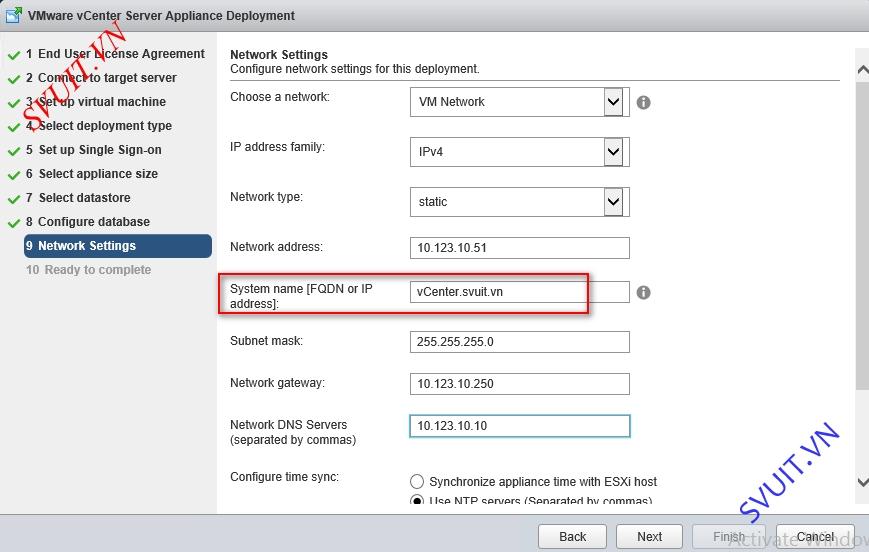Click the vertical scrollbar thumb of settings pane
Viewport: 869px width, 552px height.
(862, 236)
